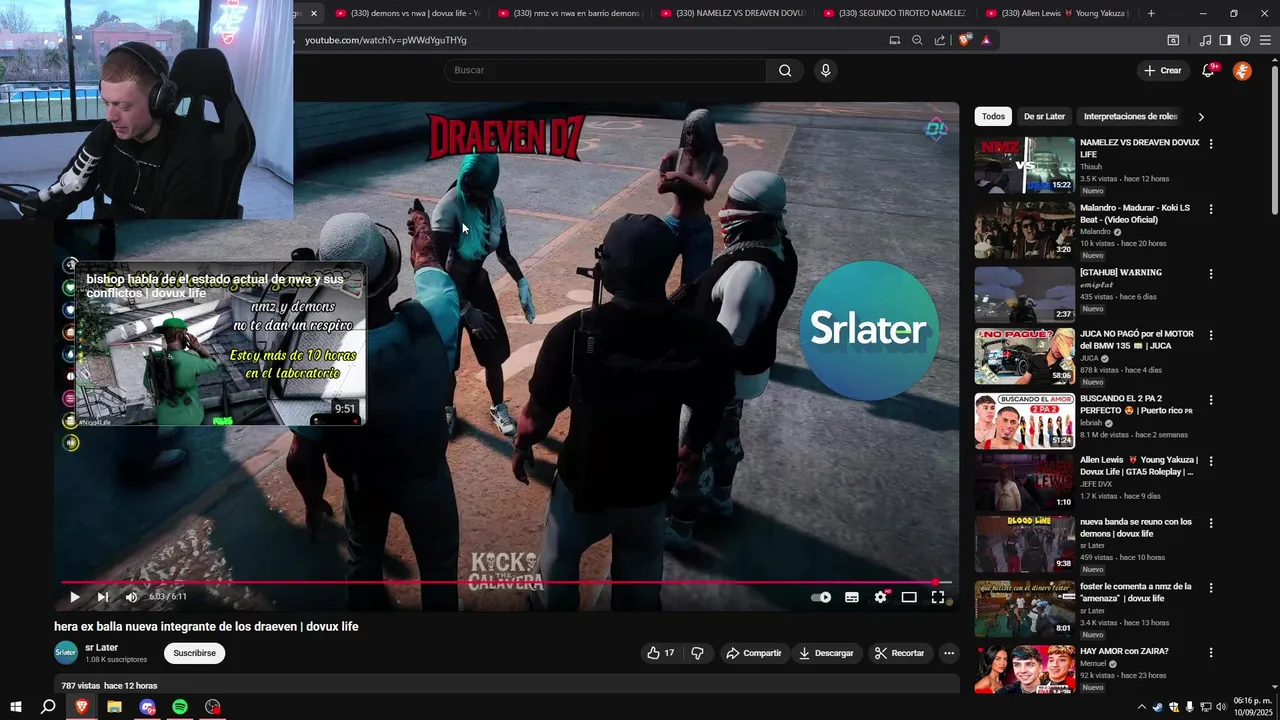Dislike this video
Screen dimensions: 1280x720
697,653
